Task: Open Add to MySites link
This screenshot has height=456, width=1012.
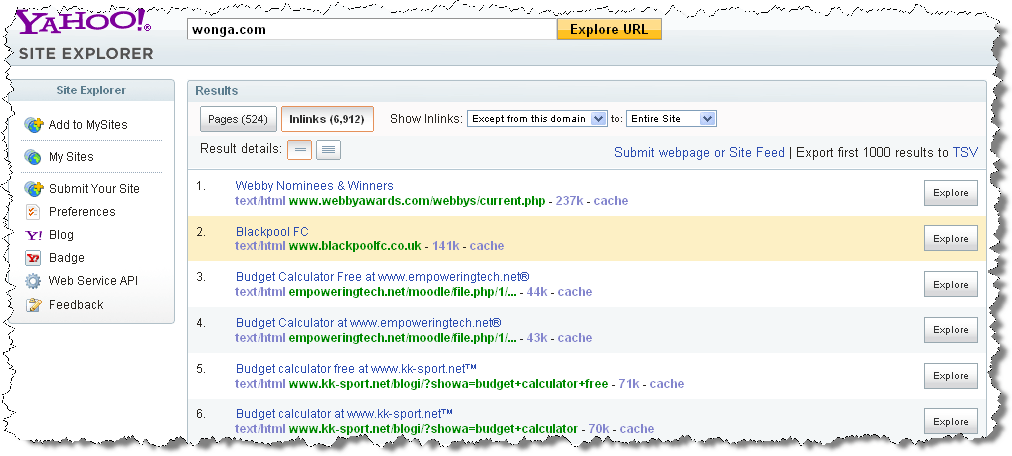Action: (88, 125)
